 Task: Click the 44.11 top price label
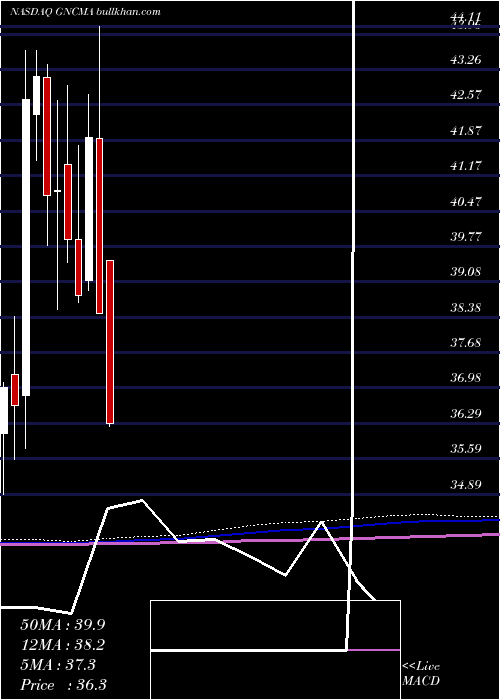(466, 17)
